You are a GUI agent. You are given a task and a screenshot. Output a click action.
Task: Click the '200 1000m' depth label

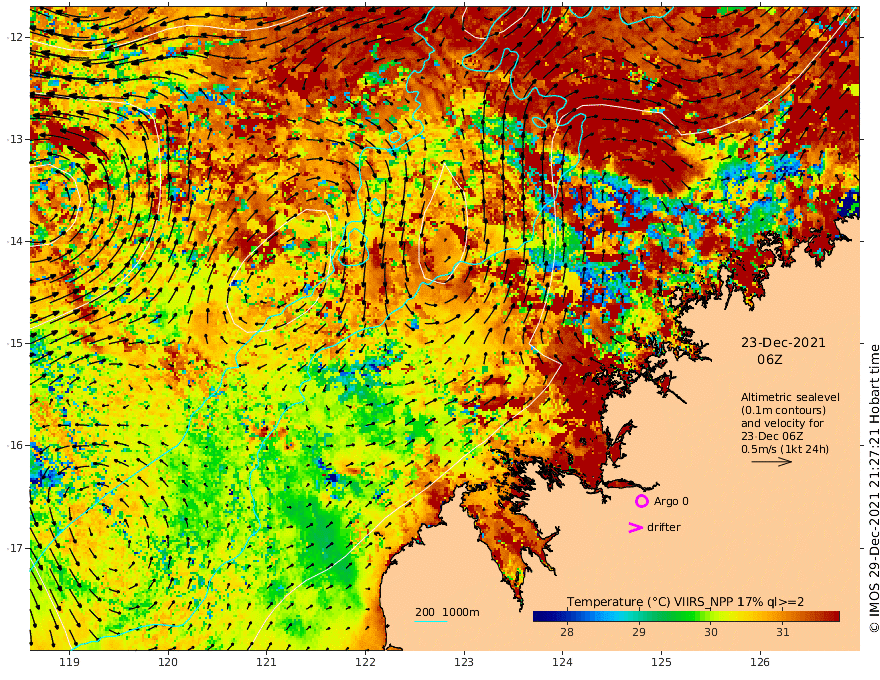coord(447,612)
